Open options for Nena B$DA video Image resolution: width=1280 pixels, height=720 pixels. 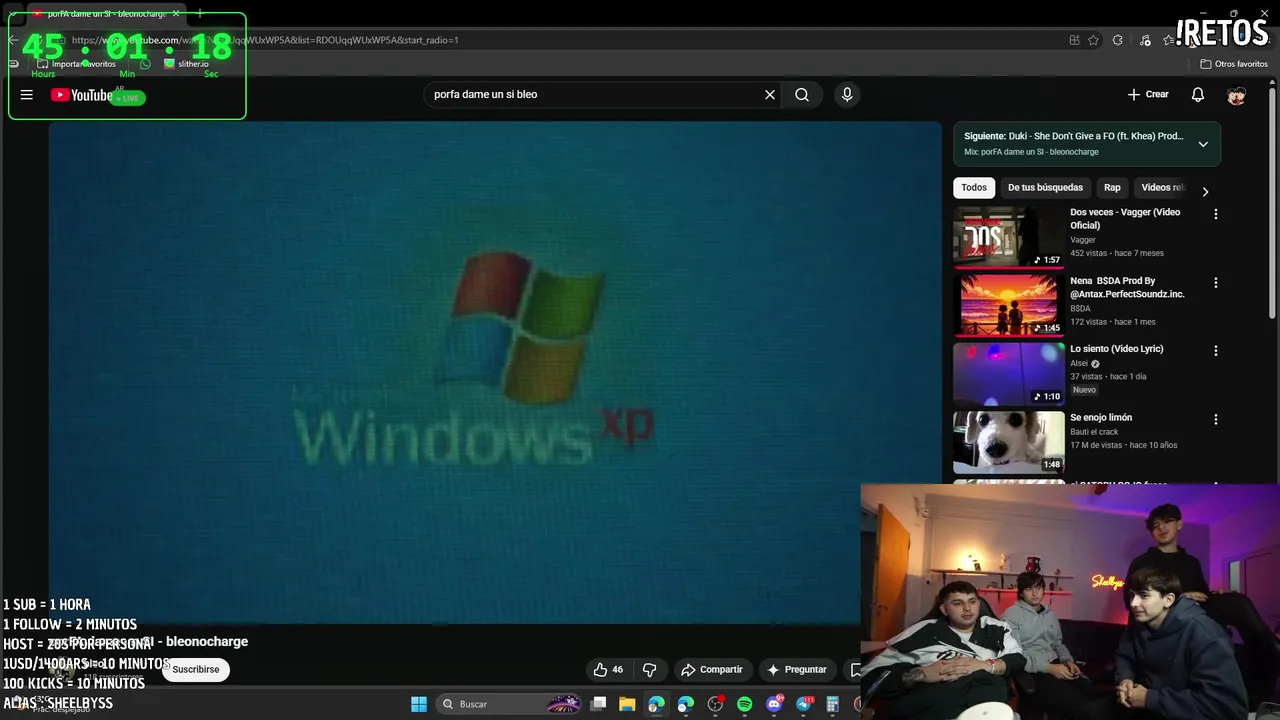pyautogui.click(x=1216, y=283)
